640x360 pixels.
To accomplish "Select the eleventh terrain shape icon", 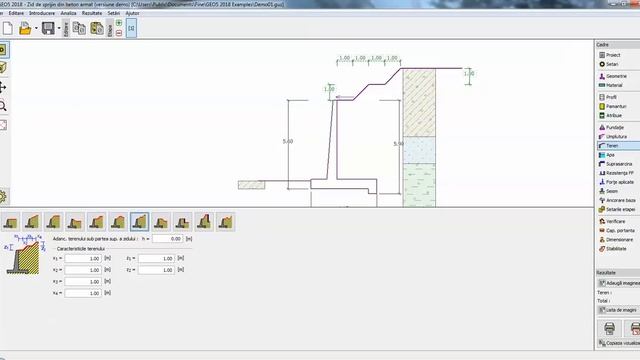I will coord(226,222).
